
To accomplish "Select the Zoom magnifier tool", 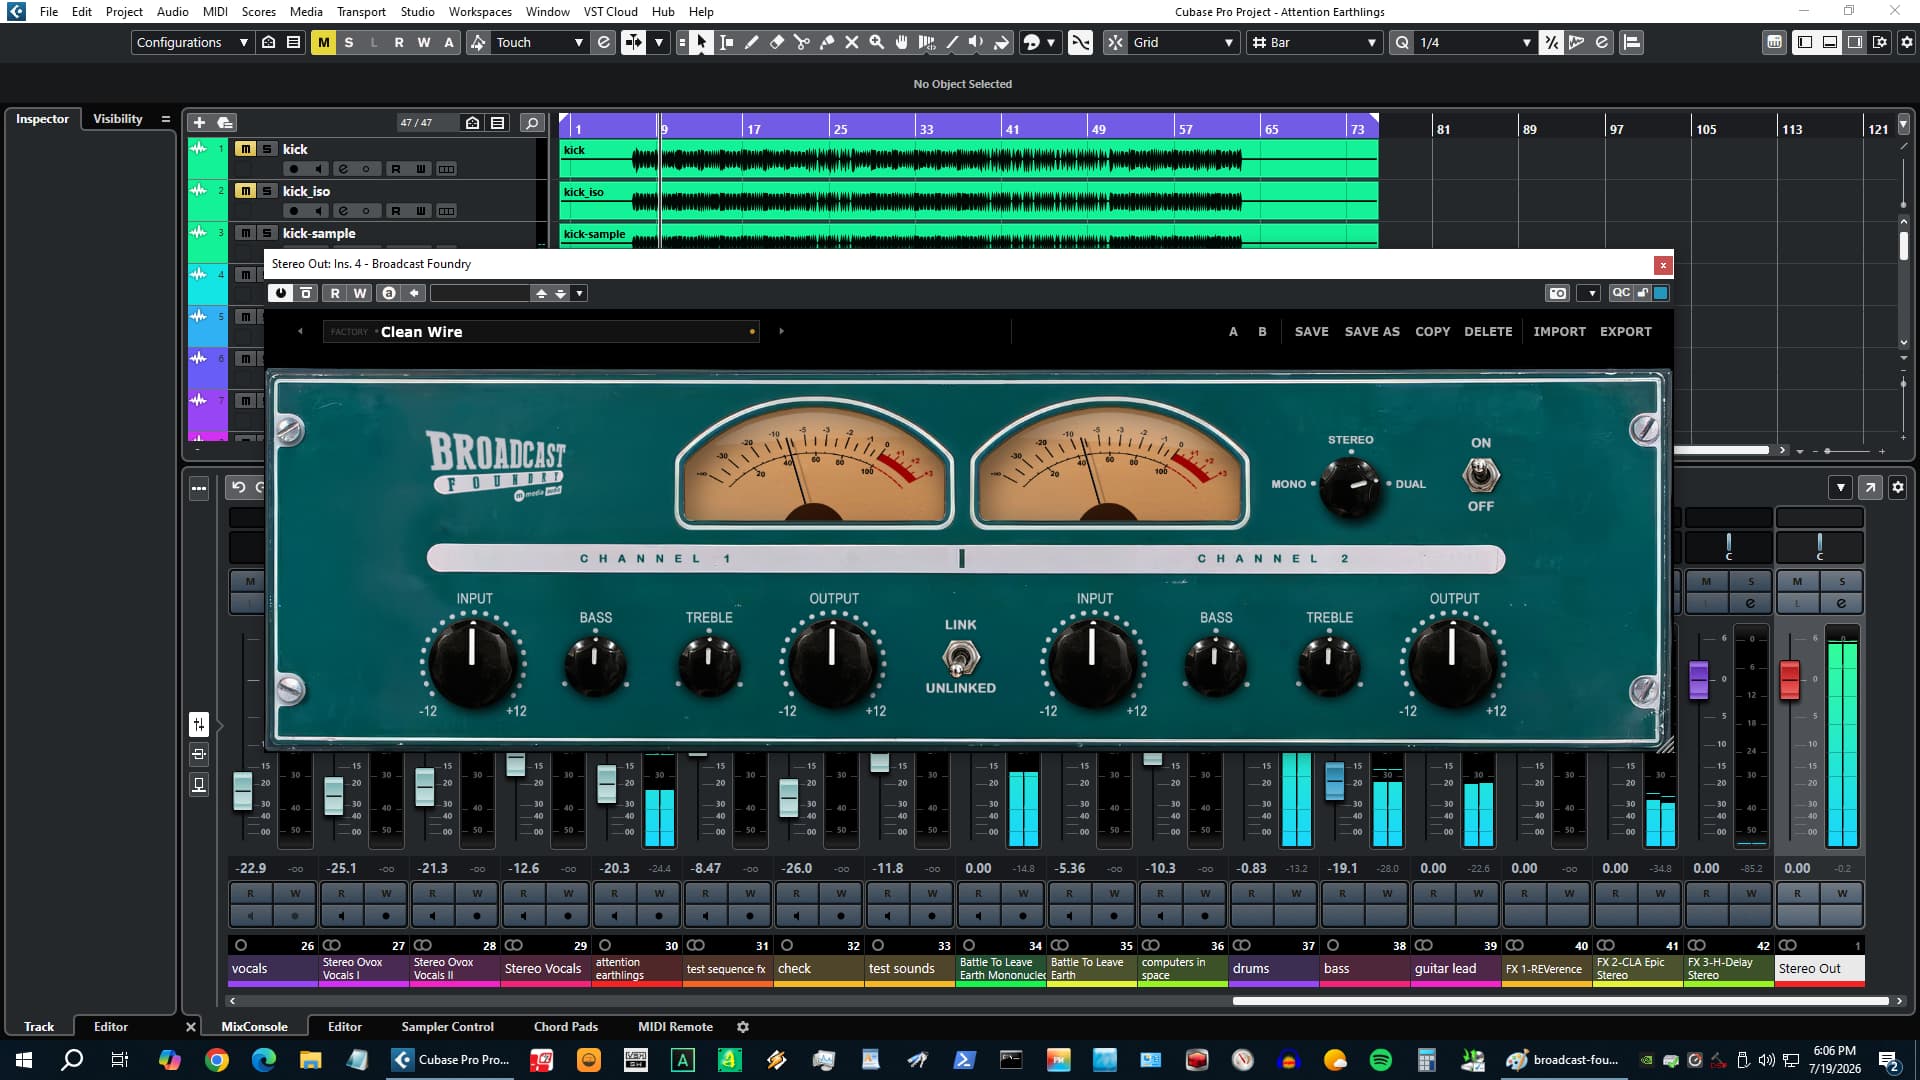I will tap(877, 42).
